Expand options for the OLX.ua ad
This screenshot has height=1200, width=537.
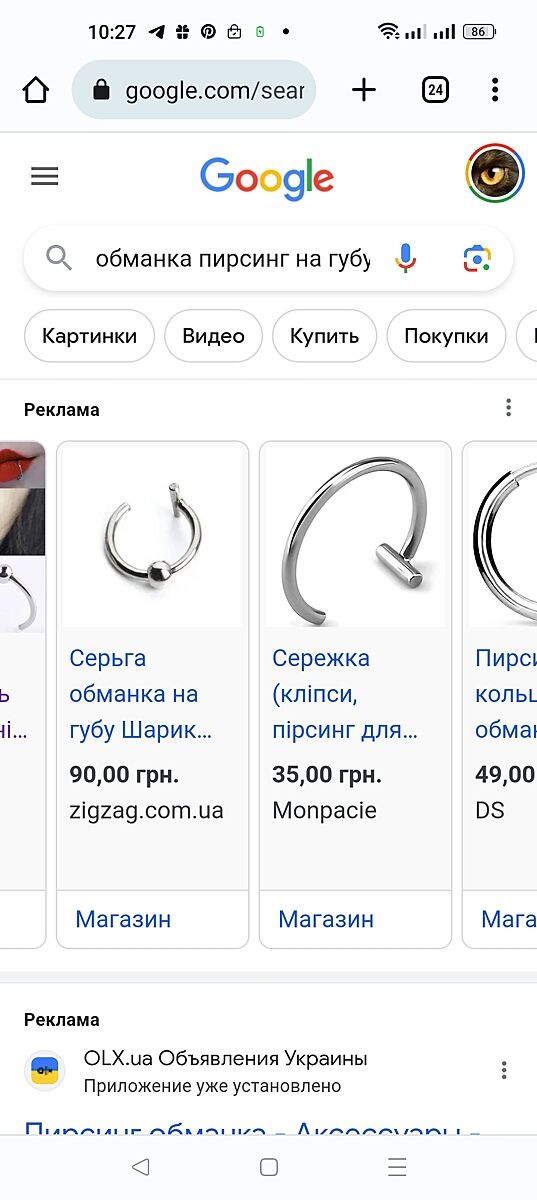(x=505, y=1070)
